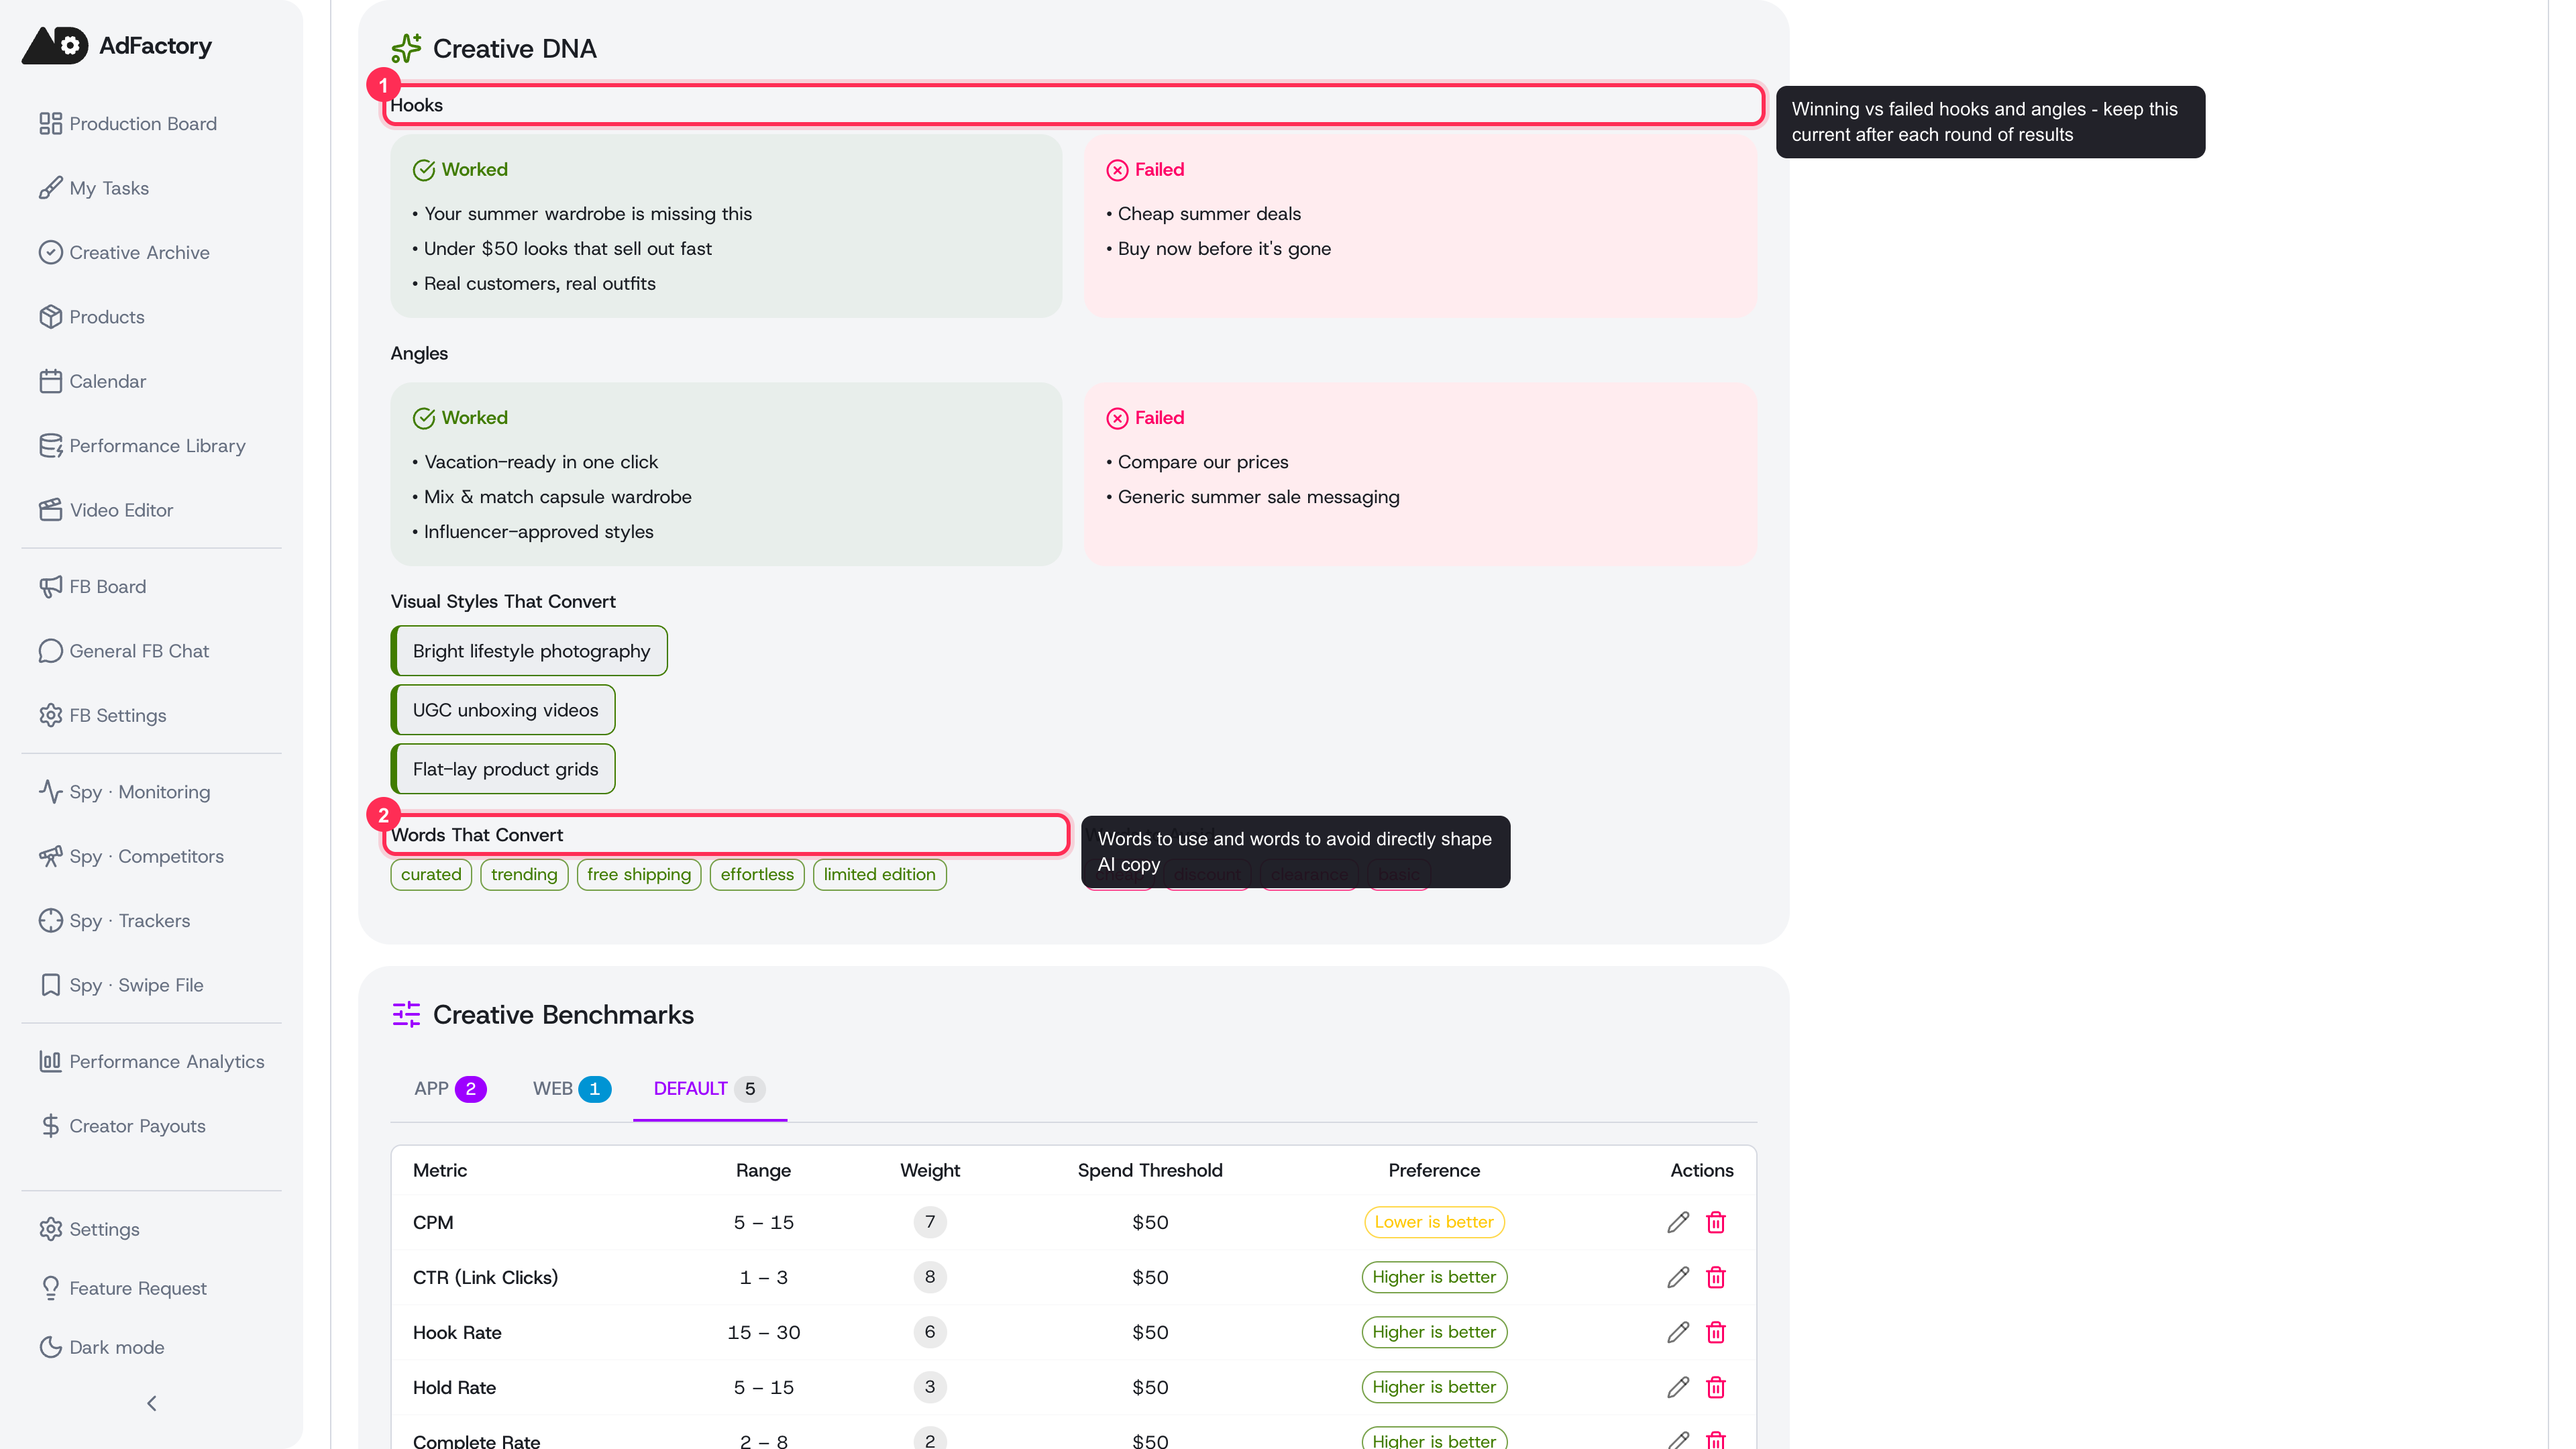Toggle Dark mode
This screenshot has height=1449, width=2576.
click(x=102, y=1347)
